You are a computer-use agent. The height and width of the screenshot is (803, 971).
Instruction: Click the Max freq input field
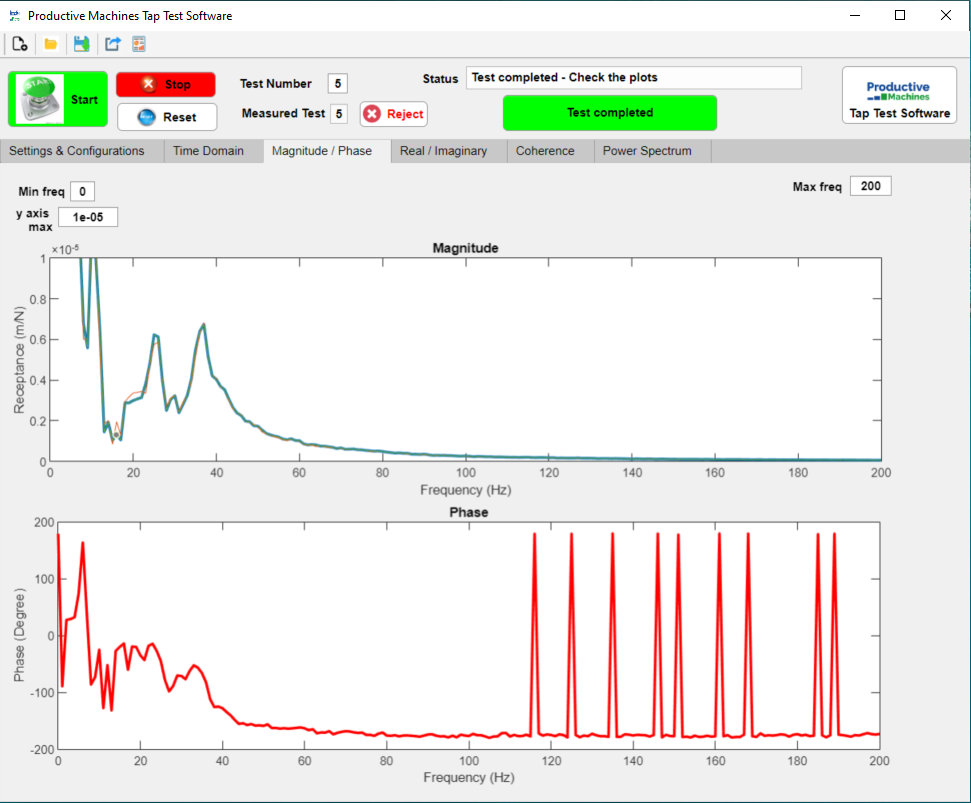pos(871,186)
